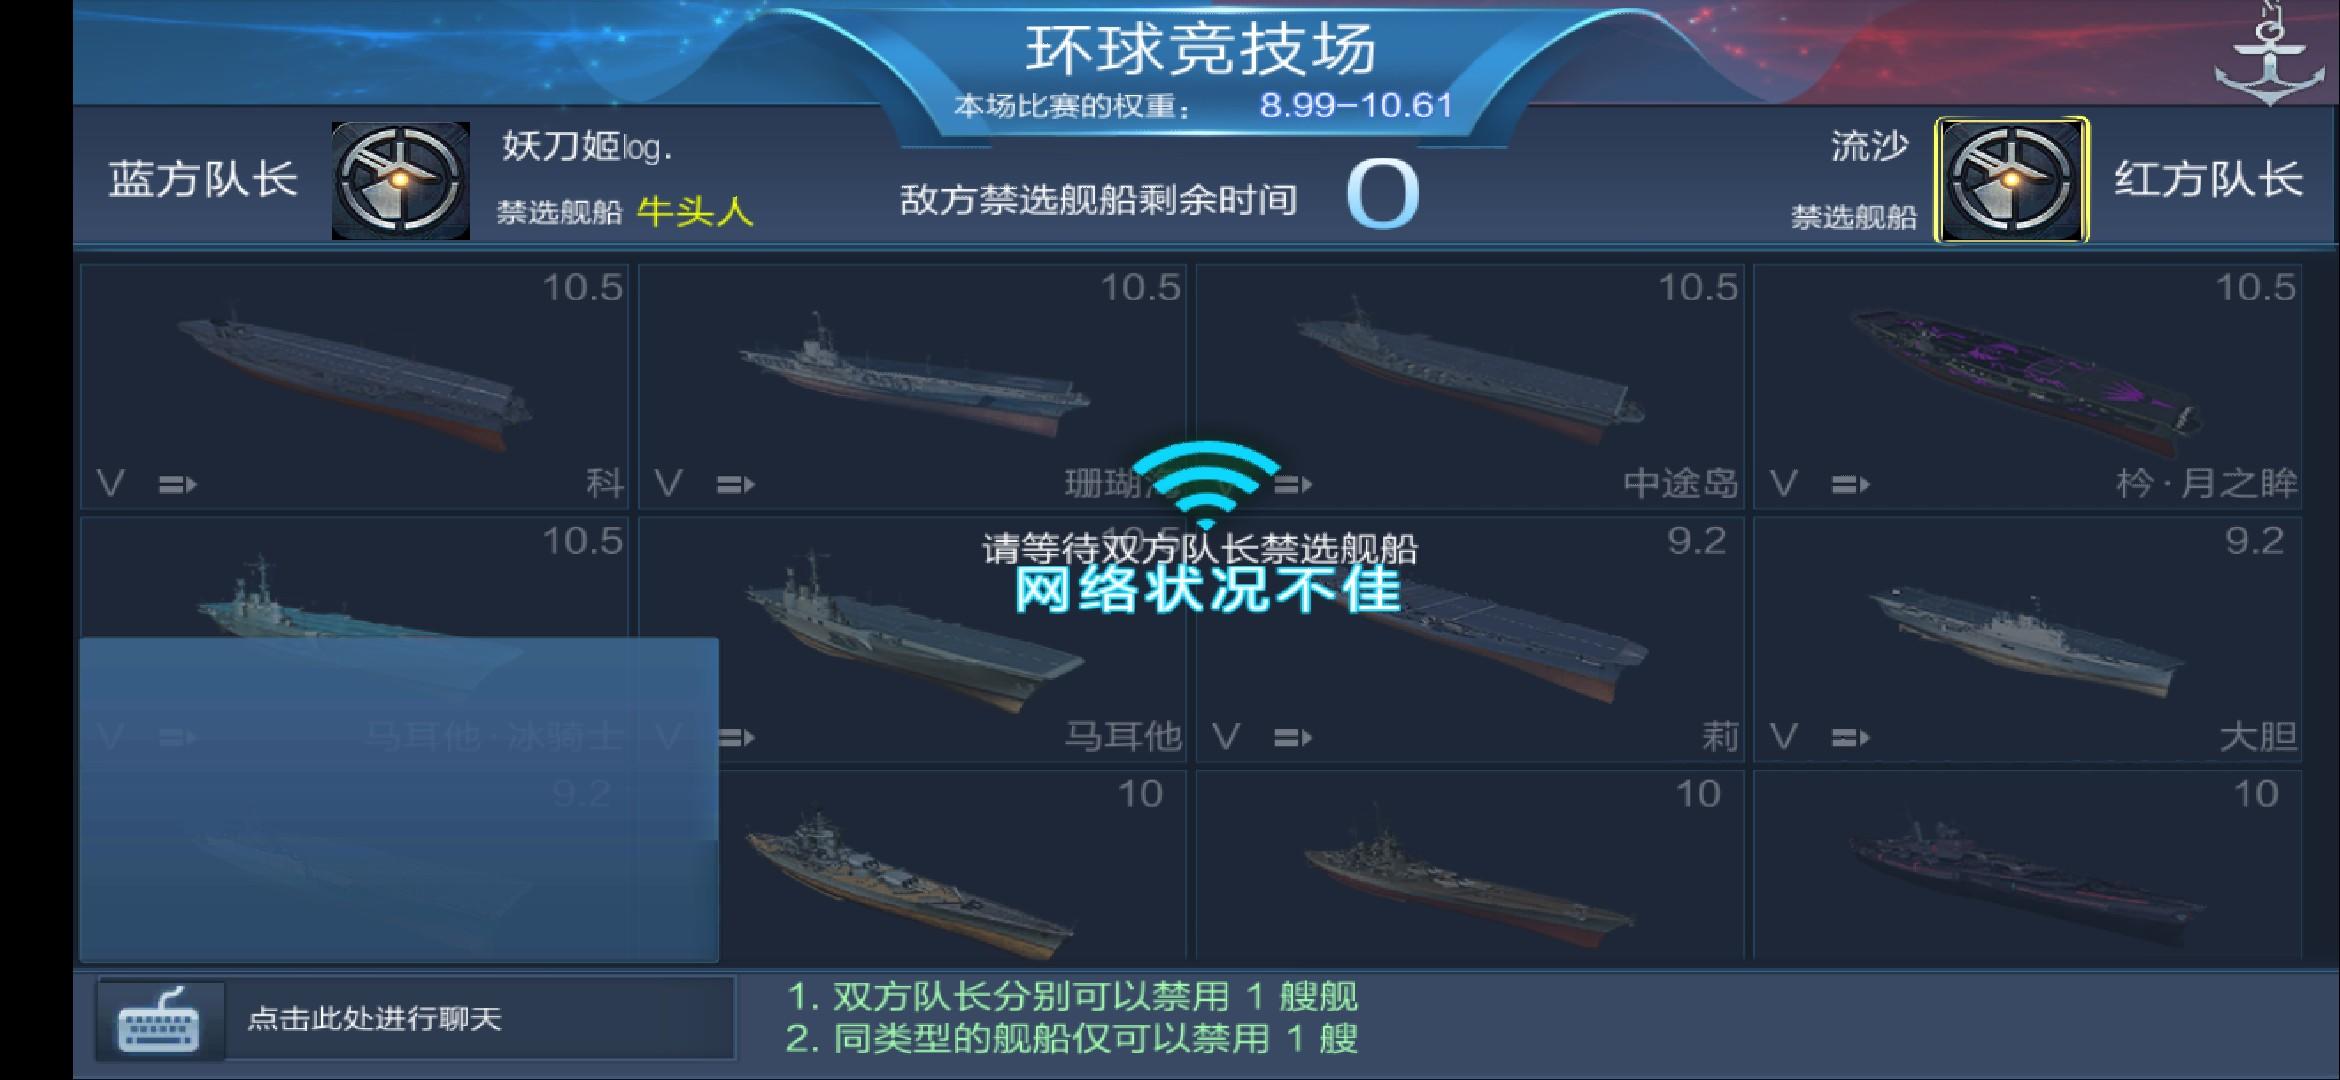Viewport: 2340px width, 1080px height.
Task: Pick the 珊瑚 carrier card
Action: click(912, 386)
